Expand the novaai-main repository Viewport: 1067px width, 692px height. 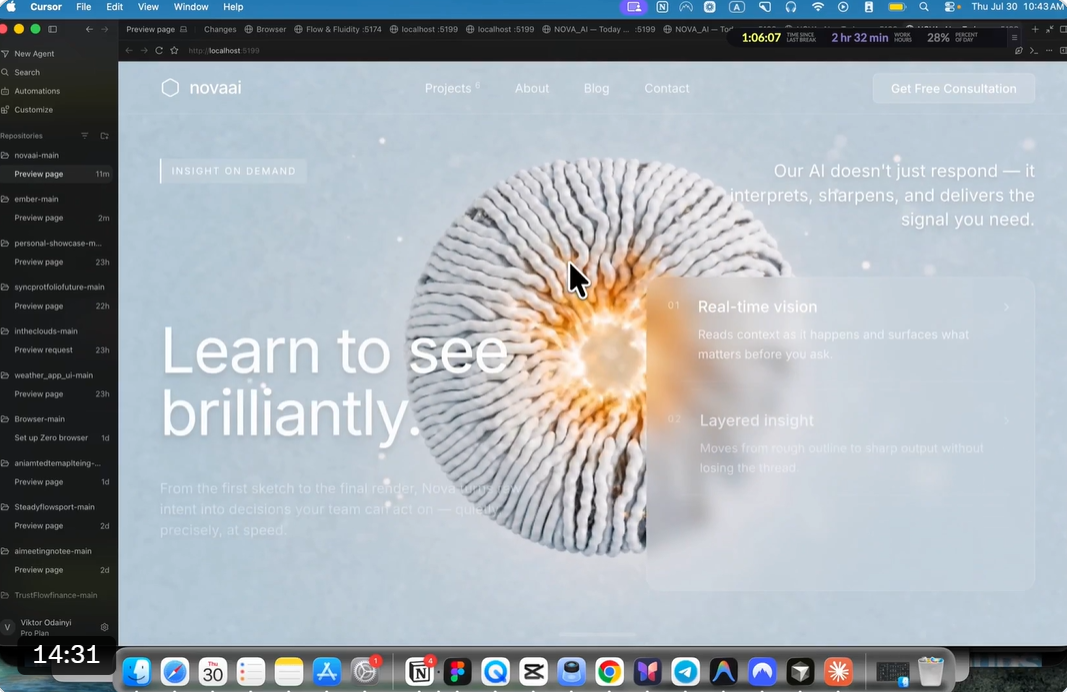point(36,155)
